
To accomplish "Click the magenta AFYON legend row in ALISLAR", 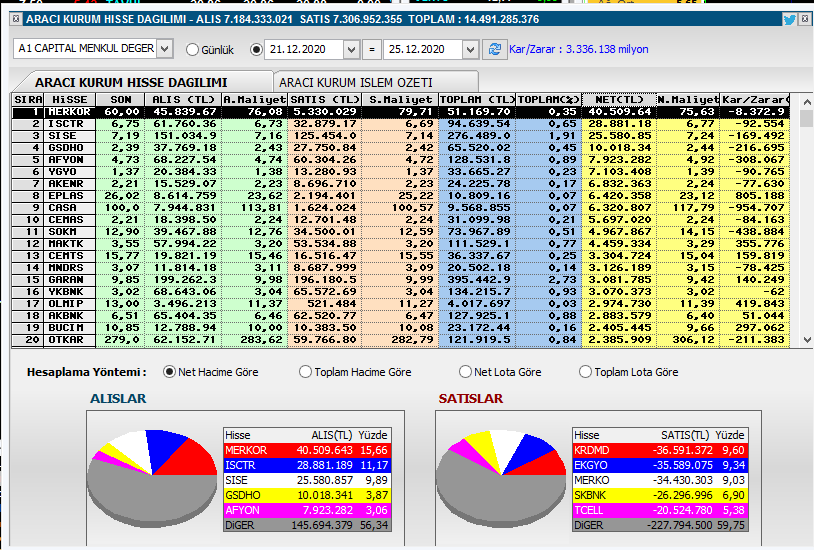I will pos(307,511).
